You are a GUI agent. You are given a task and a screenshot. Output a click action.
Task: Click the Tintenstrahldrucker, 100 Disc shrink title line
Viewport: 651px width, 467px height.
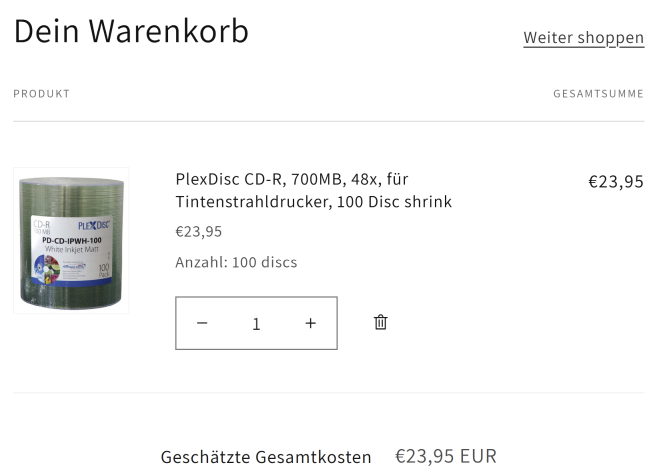pos(313,202)
